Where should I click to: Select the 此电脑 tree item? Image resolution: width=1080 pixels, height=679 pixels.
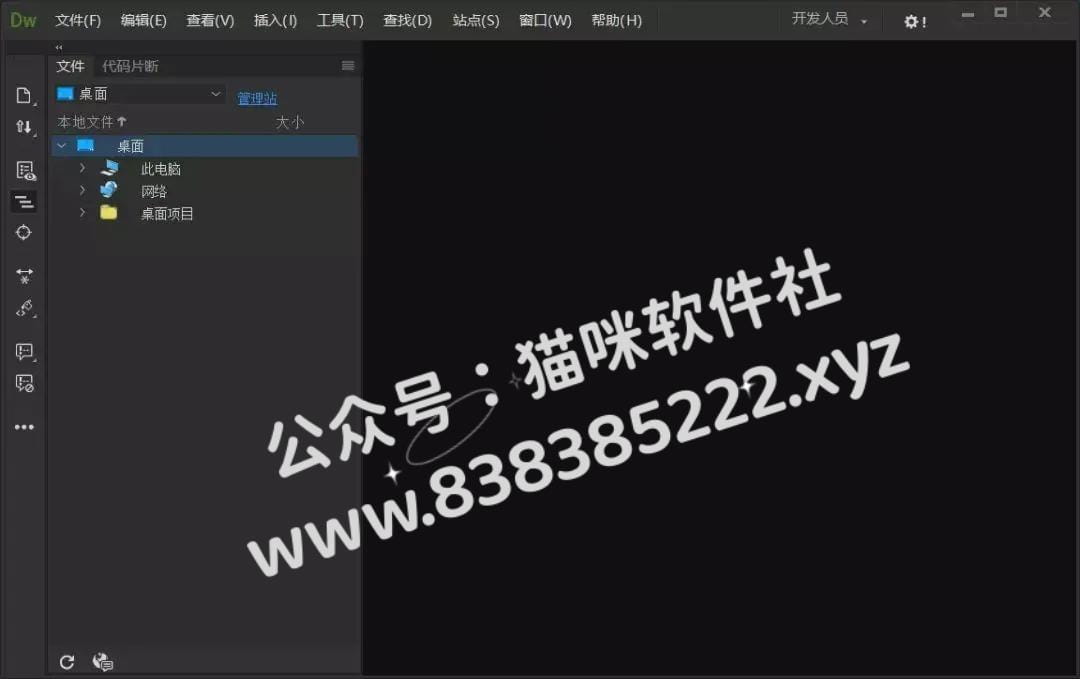coord(160,169)
